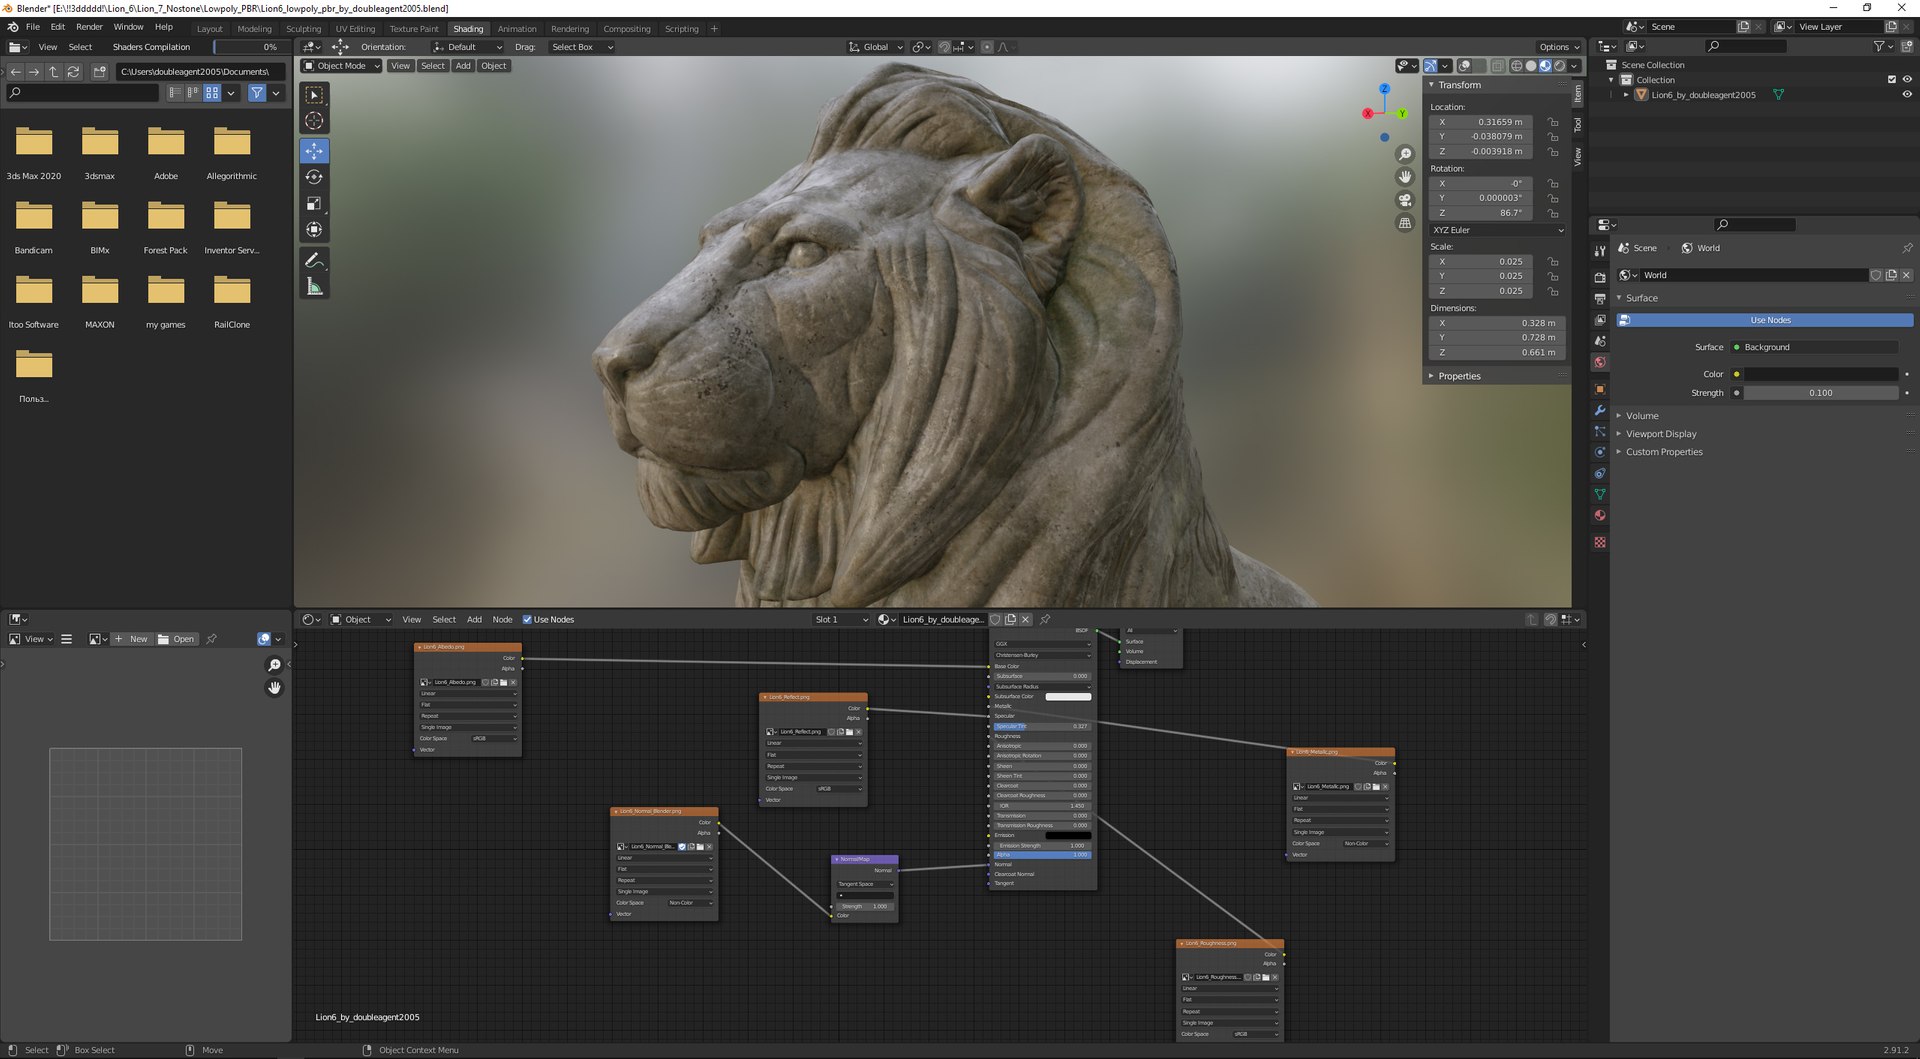Open the Slot 1 material slot dropdown
Viewport: 1920px width, 1059px height.
point(840,620)
